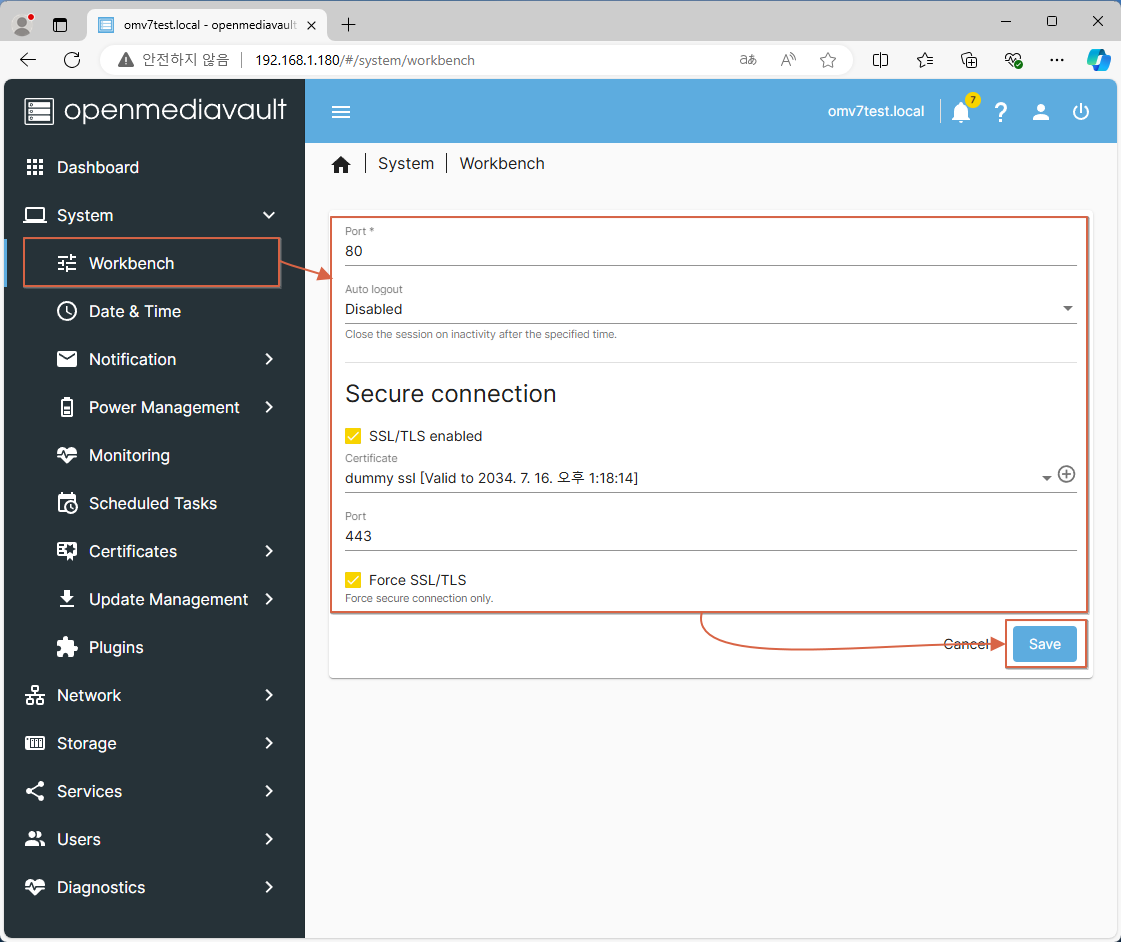Viewport: 1121px width, 942px height.
Task: Expand the Storage menu
Action: (x=269, y=743)
